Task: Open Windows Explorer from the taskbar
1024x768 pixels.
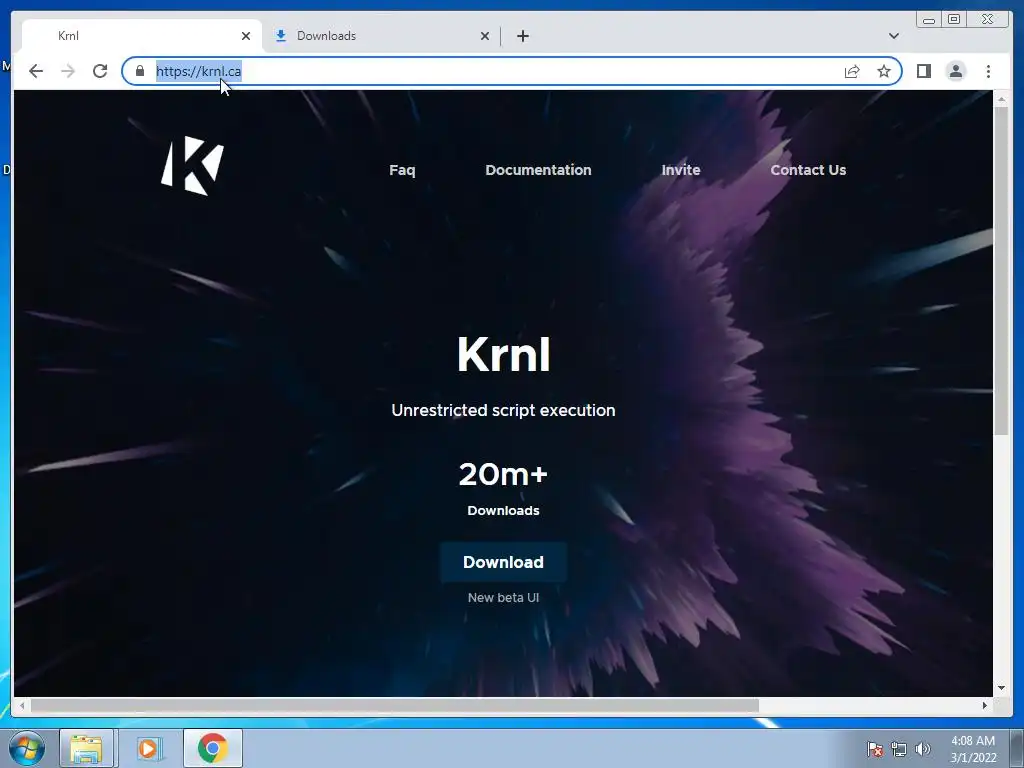Action: (x=87, y=748)
